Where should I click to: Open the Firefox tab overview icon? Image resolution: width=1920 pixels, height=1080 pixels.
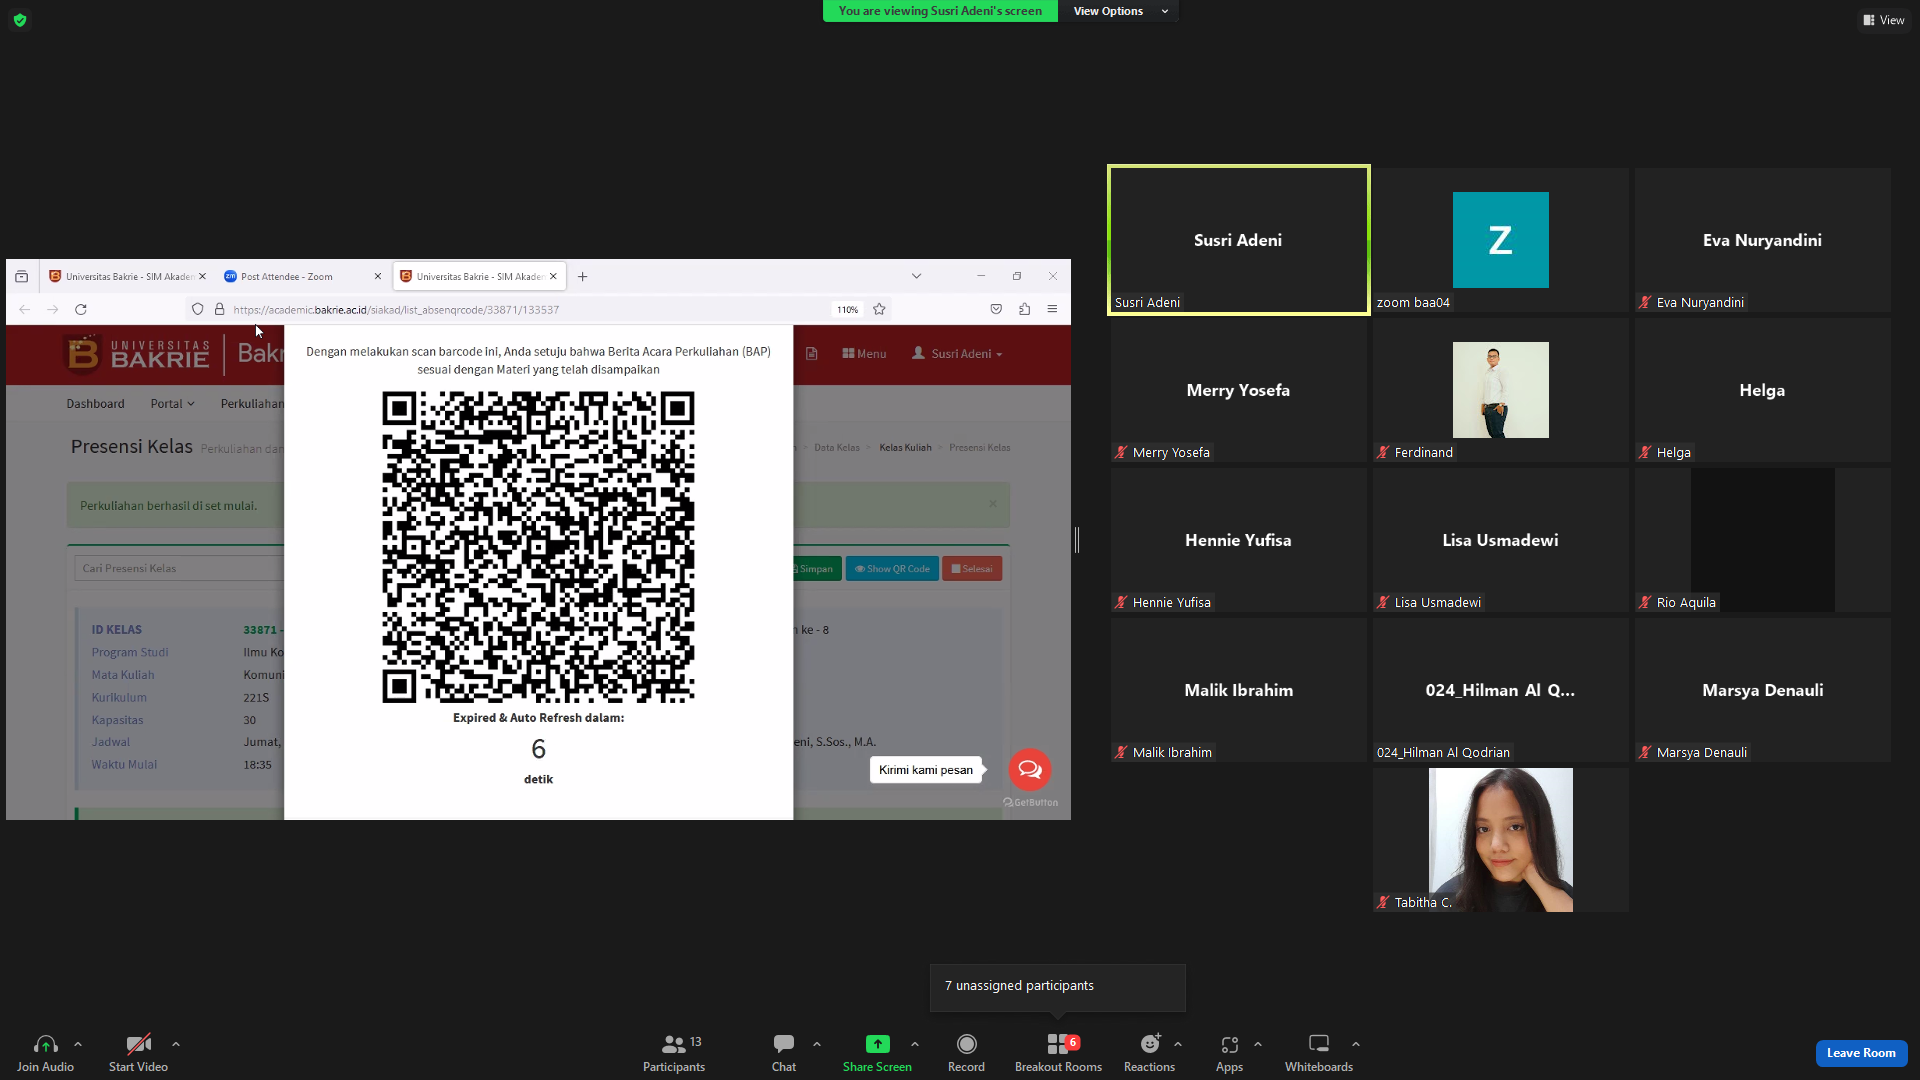pos(21,277)
